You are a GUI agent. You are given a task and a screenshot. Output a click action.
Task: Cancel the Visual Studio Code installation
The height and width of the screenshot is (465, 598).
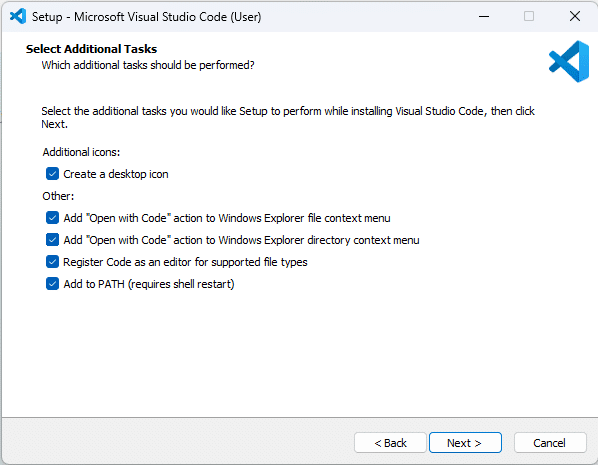(550, 442)
